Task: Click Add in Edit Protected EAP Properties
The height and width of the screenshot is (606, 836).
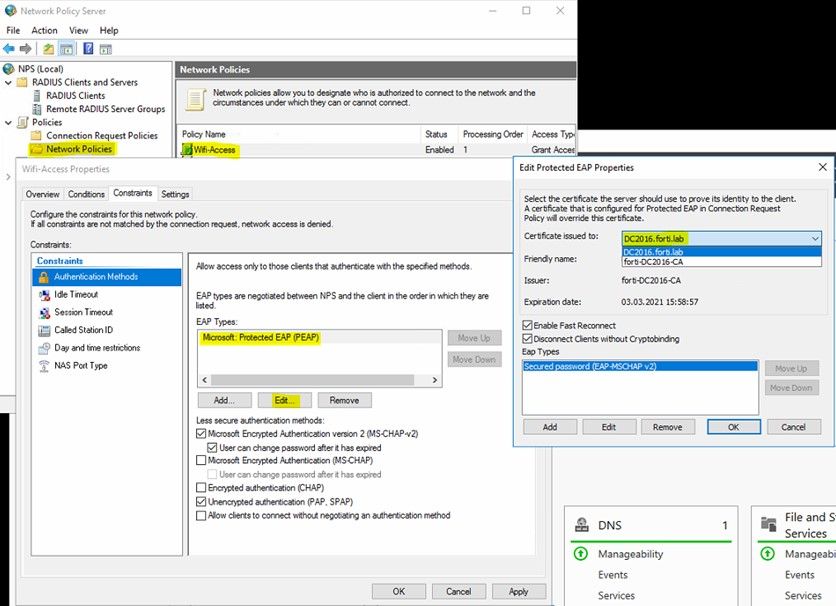Action: [550, 427]
